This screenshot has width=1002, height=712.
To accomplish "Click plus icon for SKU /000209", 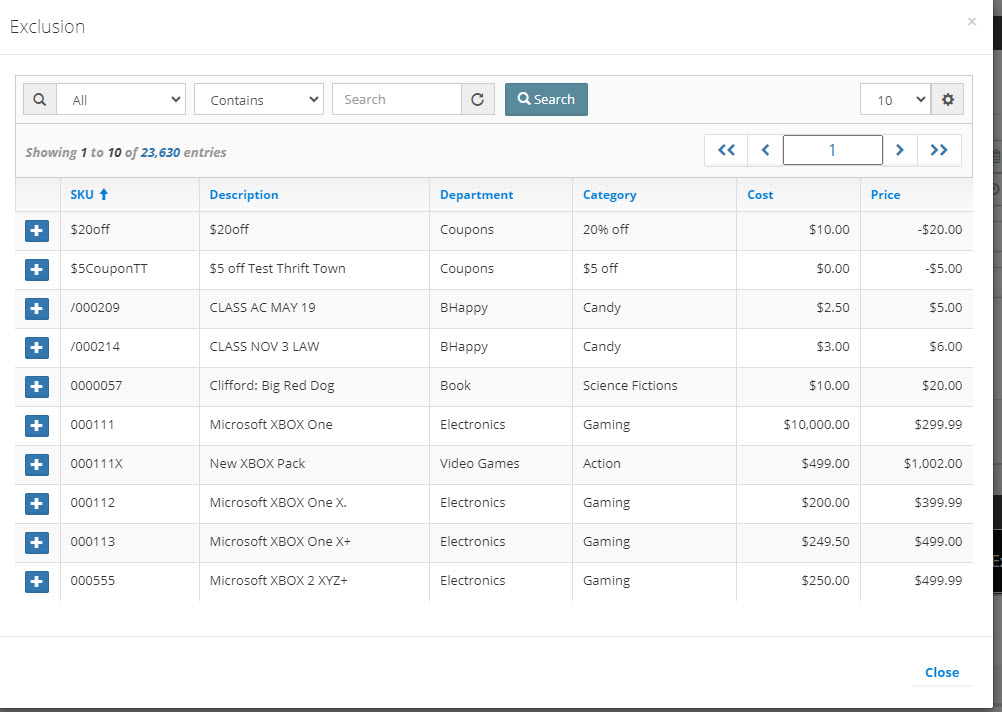I will (37, 309).
